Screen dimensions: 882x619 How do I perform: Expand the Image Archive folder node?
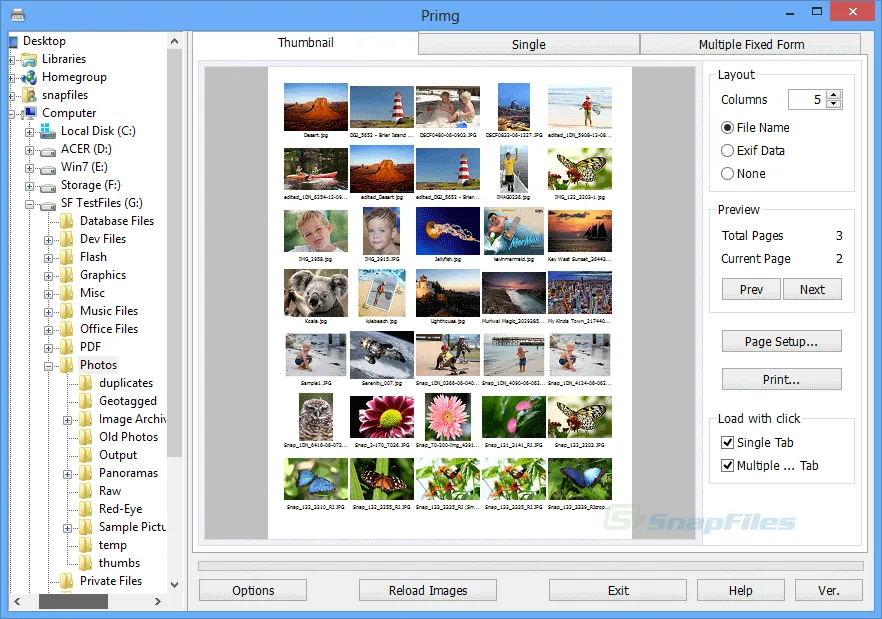[x=68, y=420]
